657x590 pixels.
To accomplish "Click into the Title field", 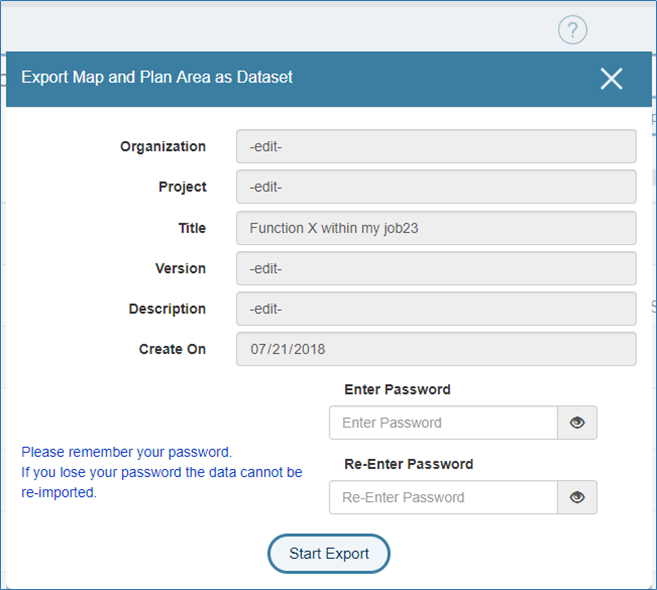I will [436, 228].
